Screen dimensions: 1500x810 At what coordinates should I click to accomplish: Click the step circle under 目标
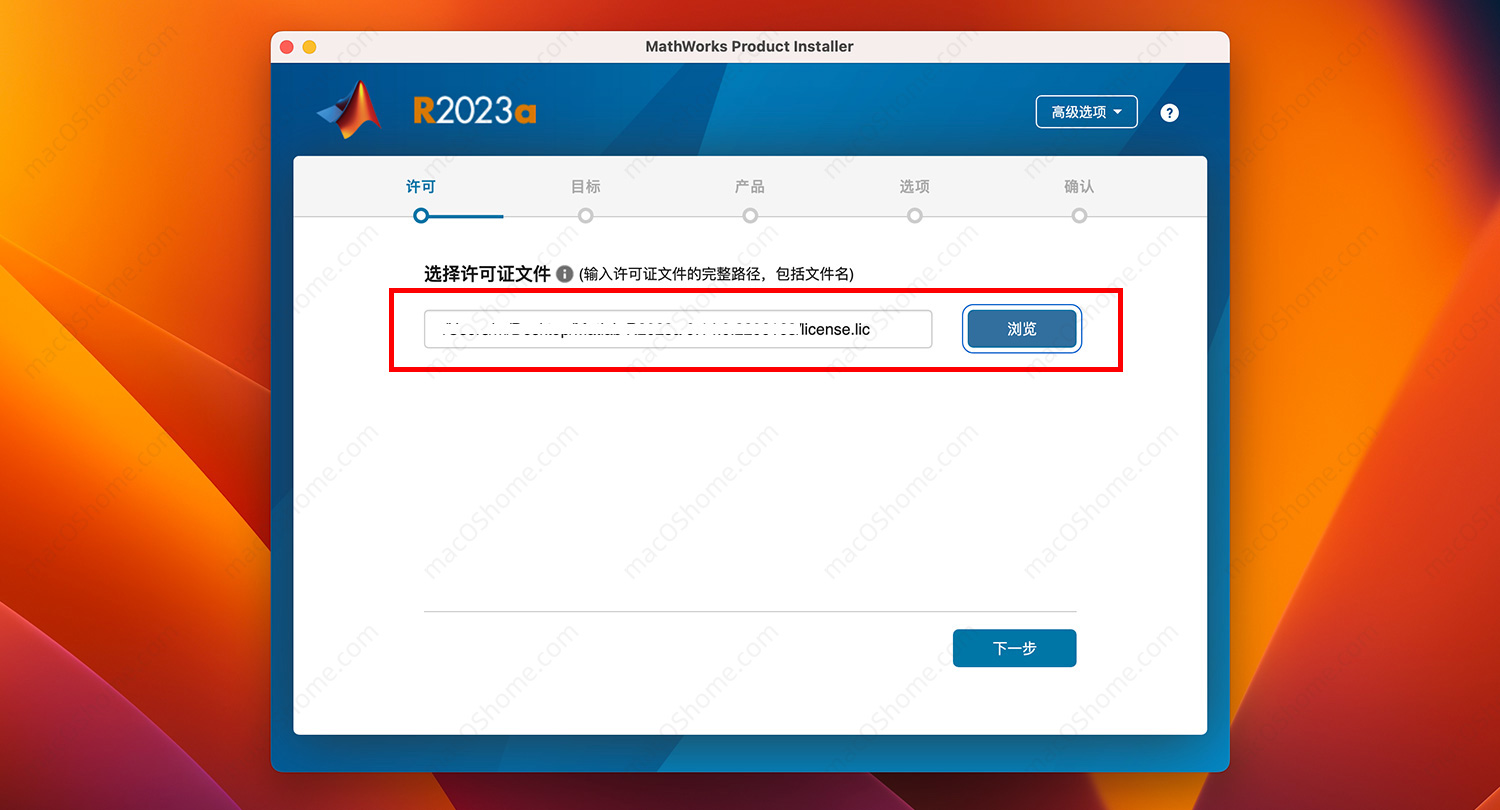pyautogui.click(x=585, y=215)
